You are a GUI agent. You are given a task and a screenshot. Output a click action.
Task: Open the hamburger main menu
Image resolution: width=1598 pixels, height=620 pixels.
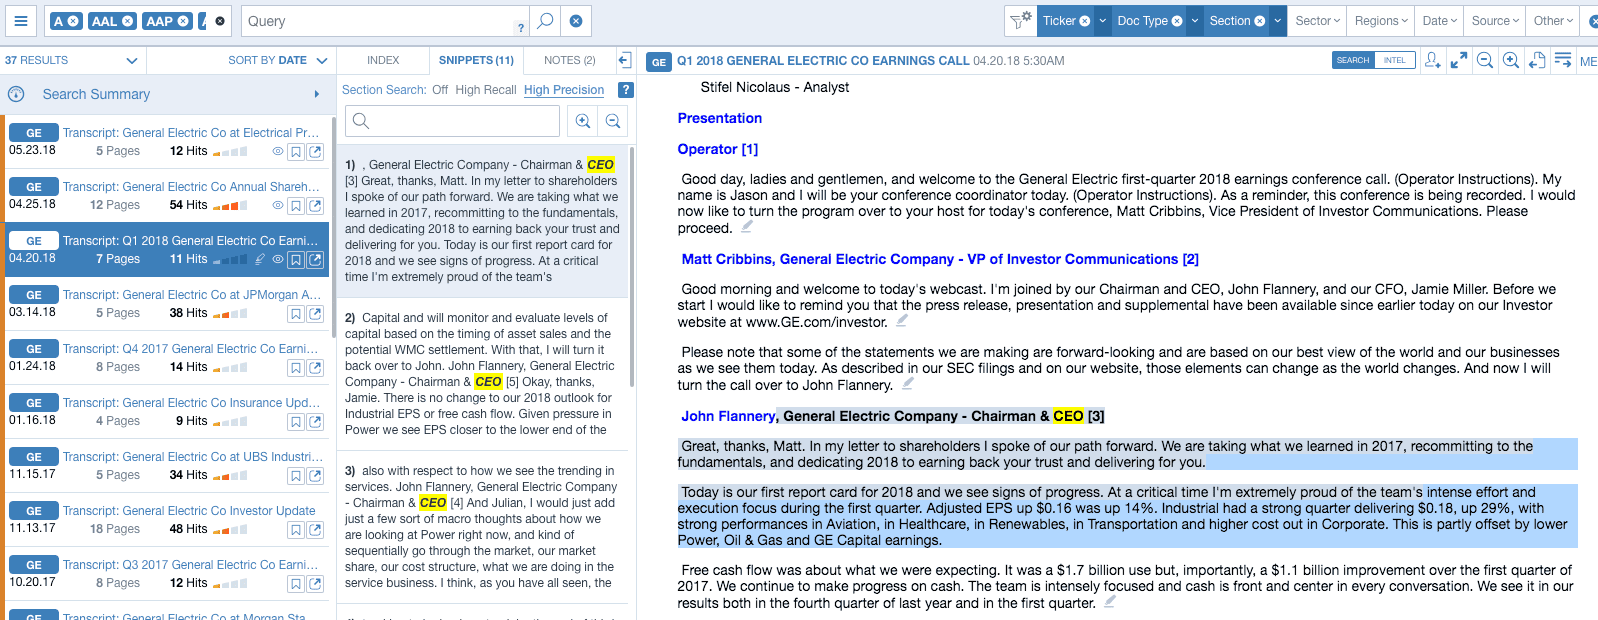(20, 21)
